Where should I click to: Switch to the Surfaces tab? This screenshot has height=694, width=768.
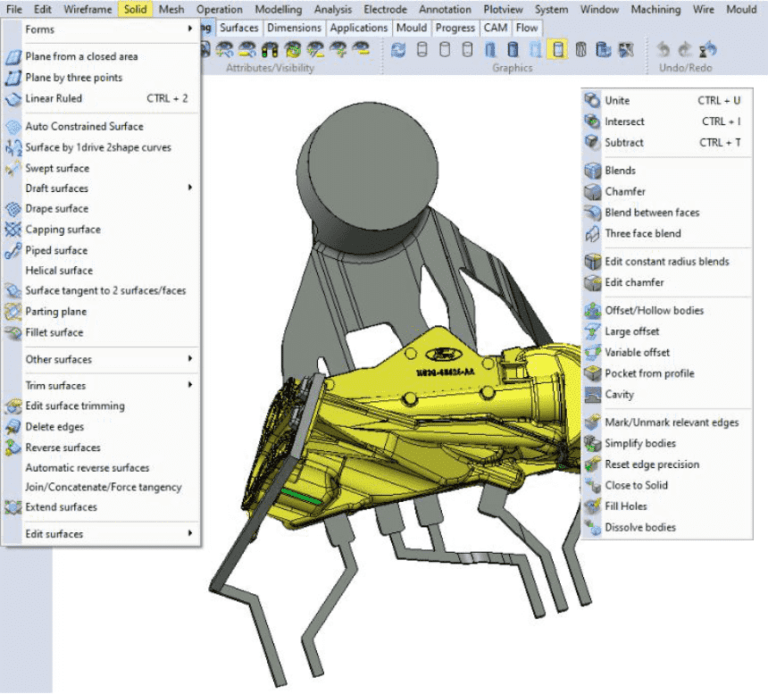[x=239, y=28]
